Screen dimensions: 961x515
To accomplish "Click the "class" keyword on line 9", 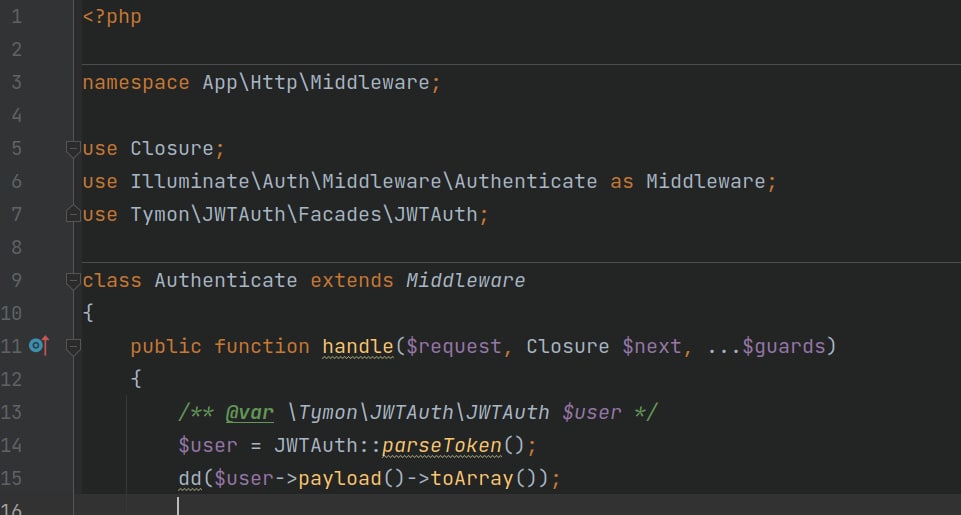I will click(x=112, y=281).
